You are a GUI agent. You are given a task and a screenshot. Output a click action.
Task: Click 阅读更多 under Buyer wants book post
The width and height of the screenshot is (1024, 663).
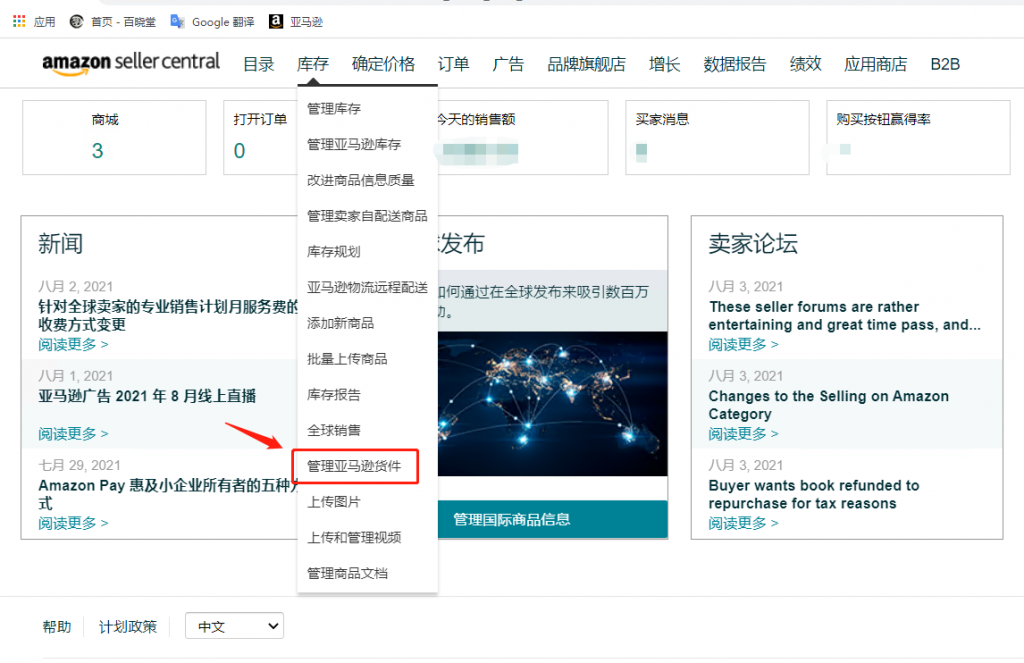(743, 523)
